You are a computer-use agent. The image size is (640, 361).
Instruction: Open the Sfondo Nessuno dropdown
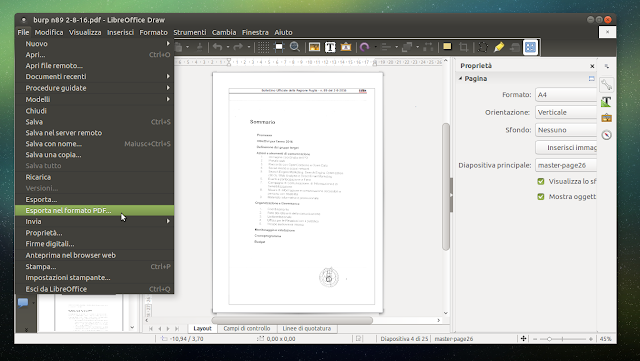pyautogui.click(x=566, y=130)
